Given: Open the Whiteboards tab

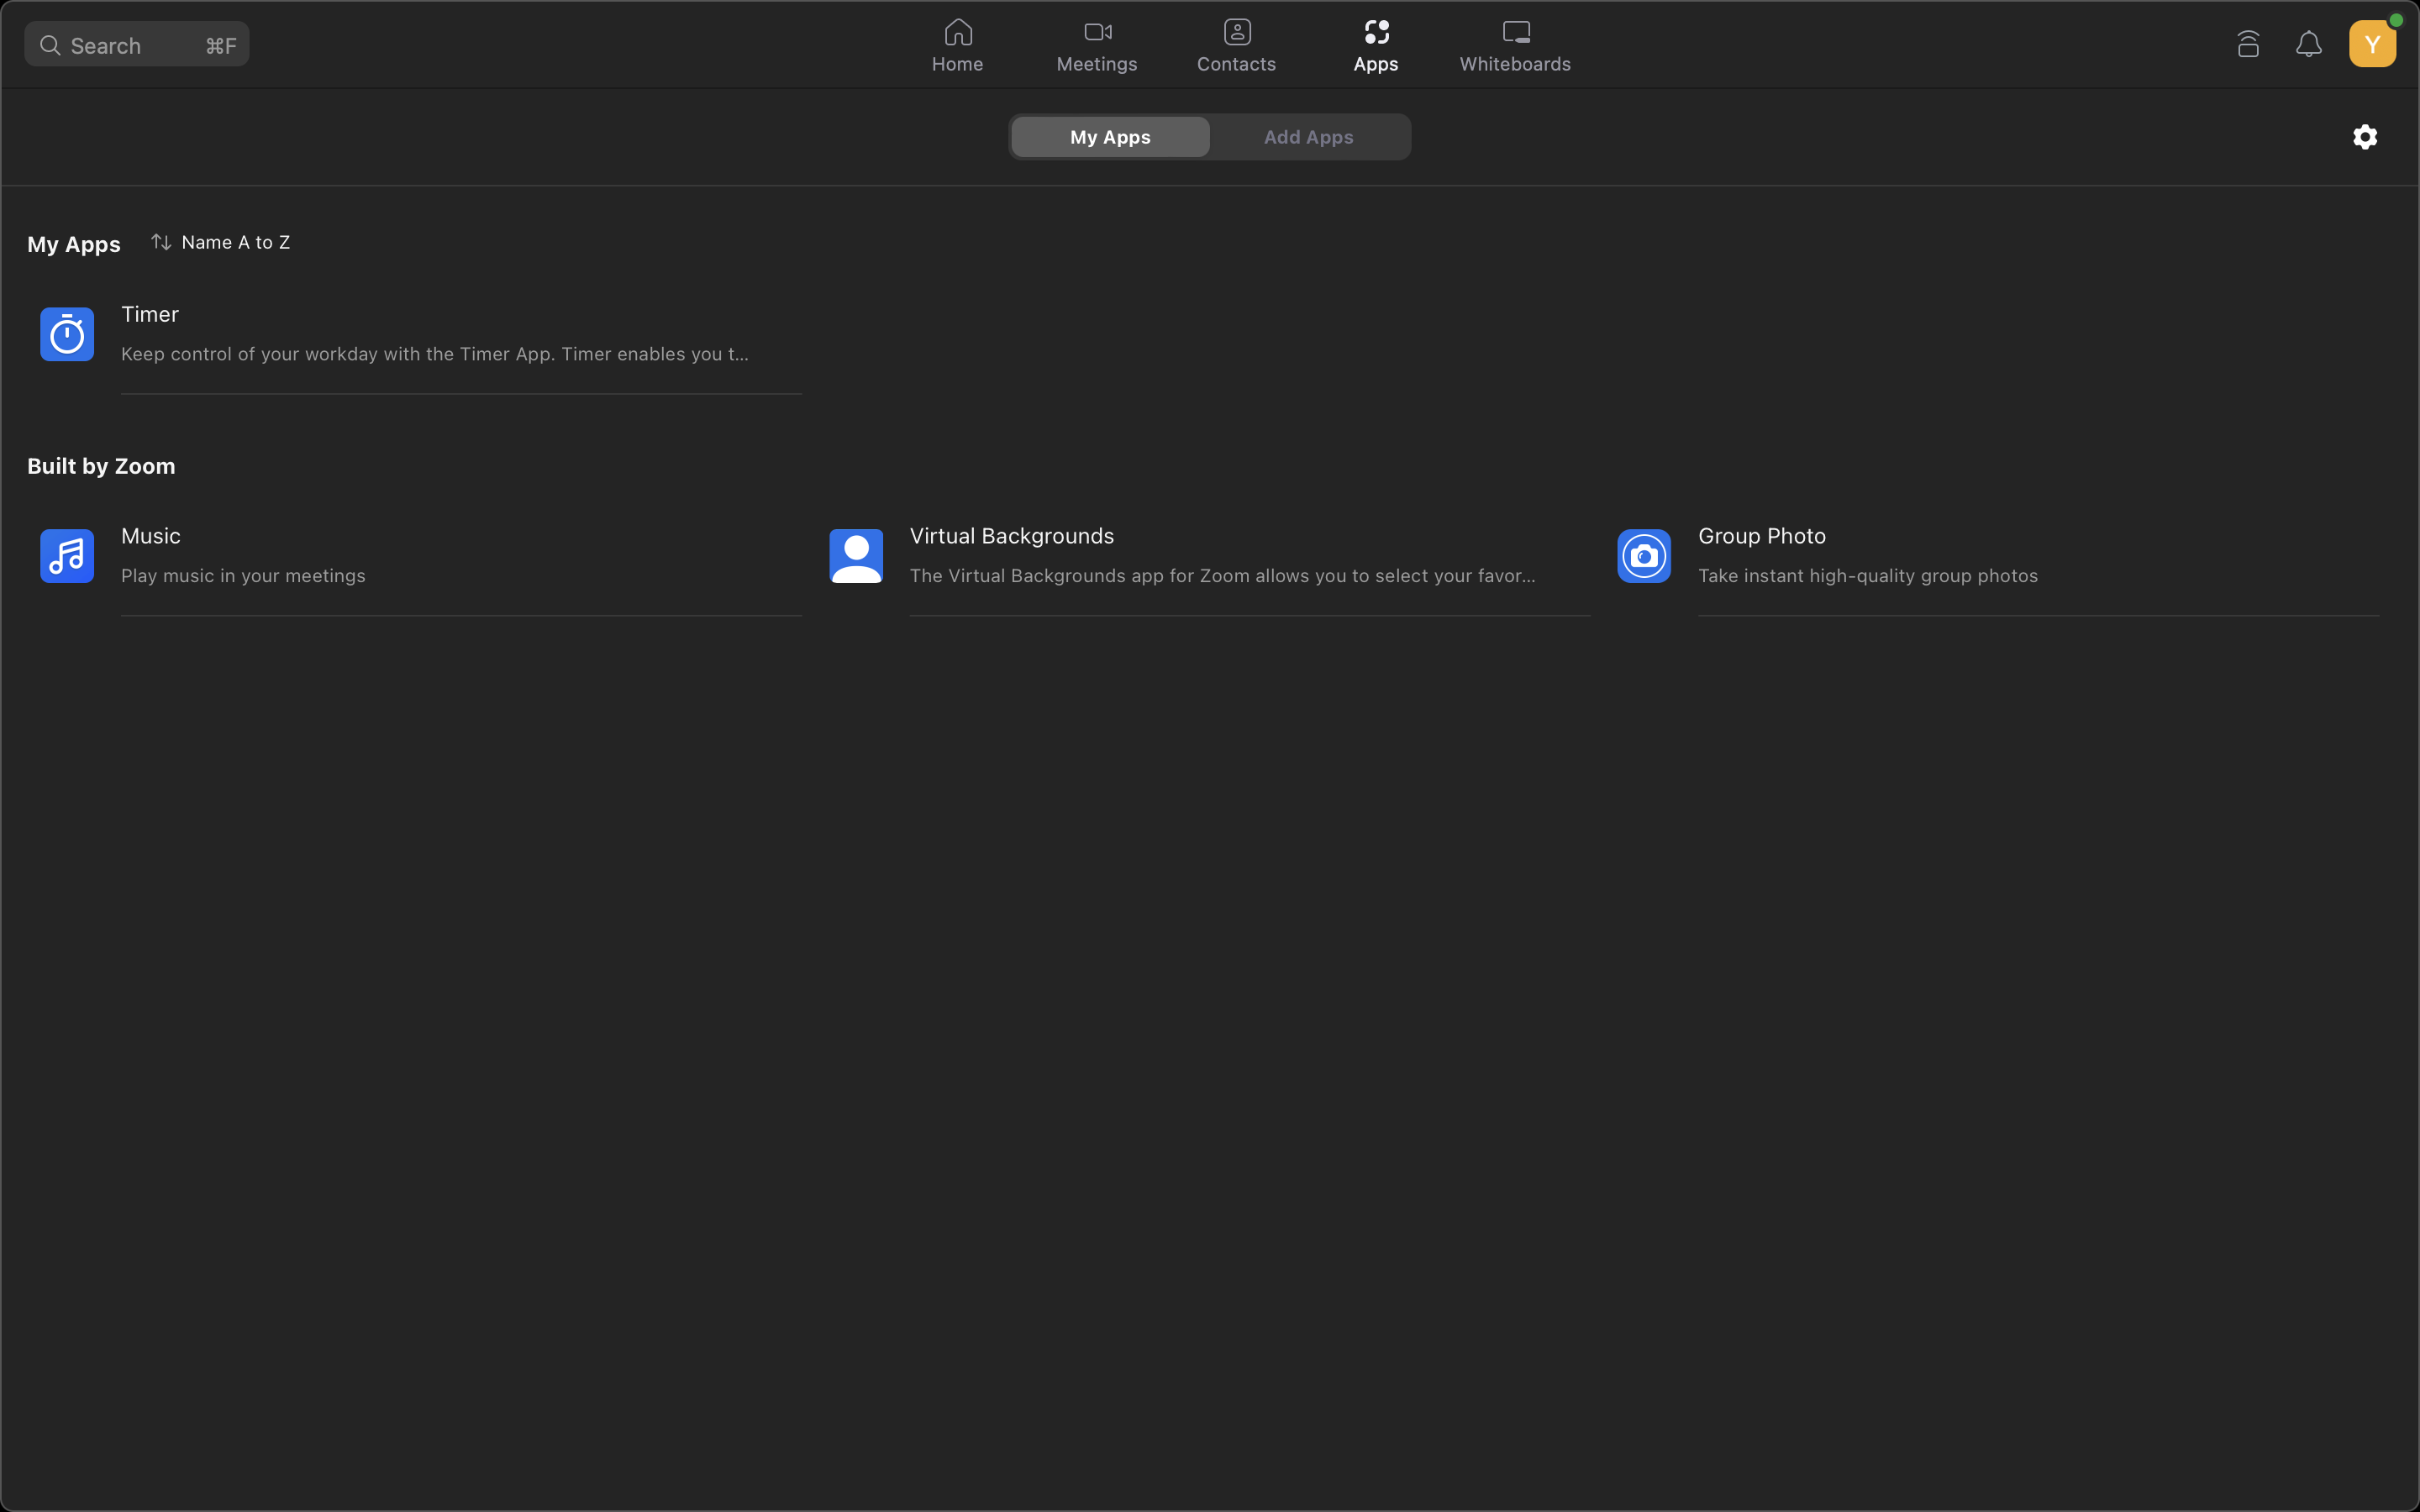Looking at the screenshot, I should tap(1515, 46).
